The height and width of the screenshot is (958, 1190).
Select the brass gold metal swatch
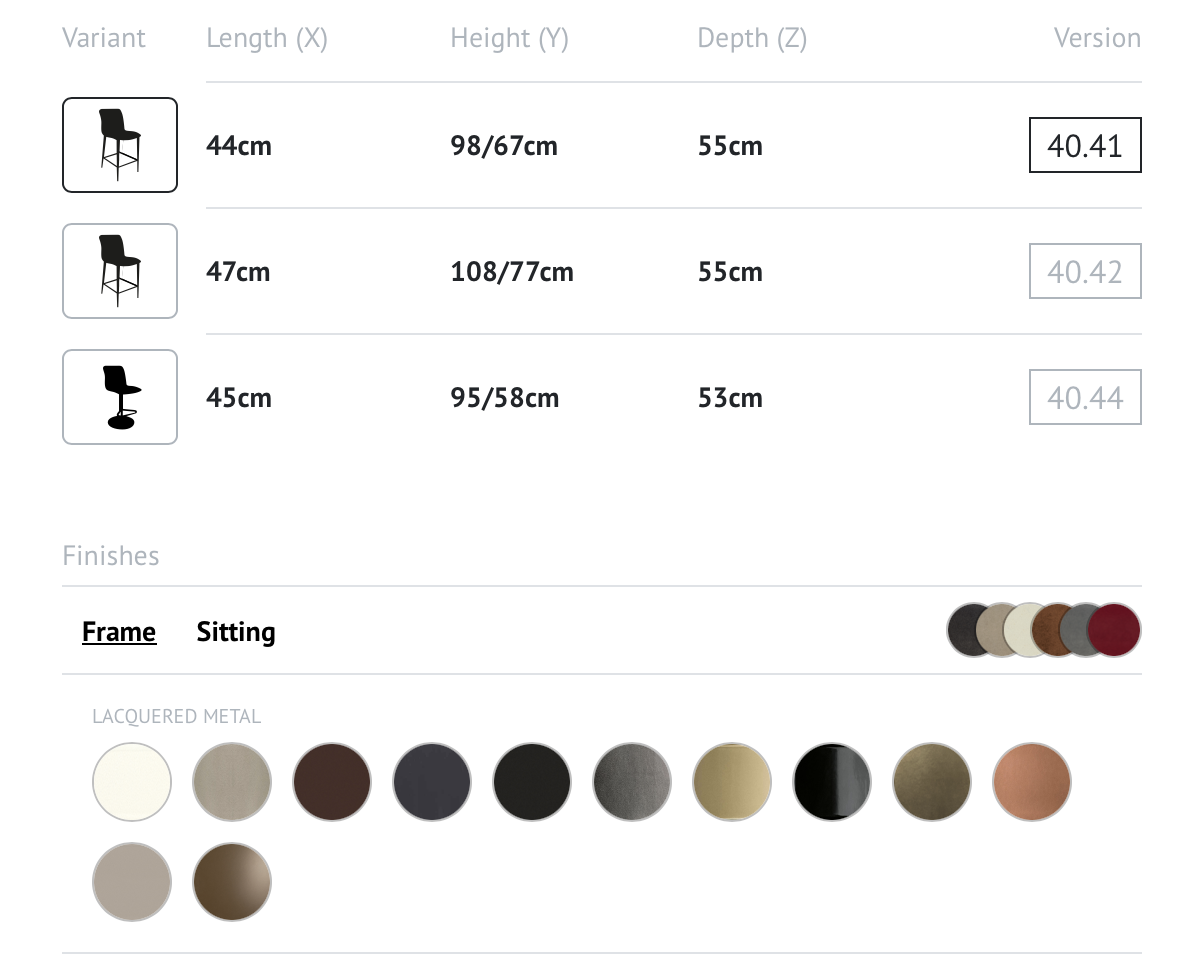coord(732,782)
